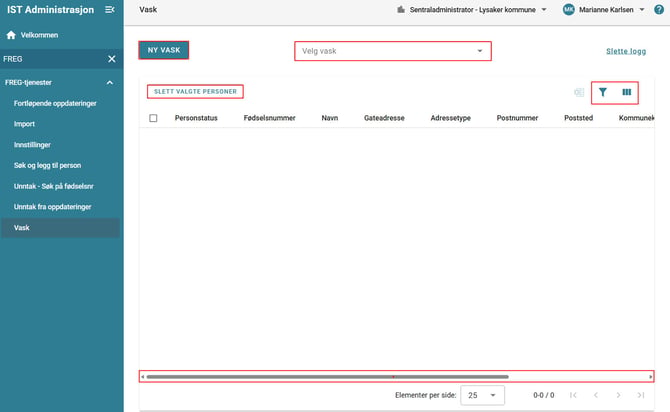Image resolution: width=670 pixels, height=412 pixels.
Task: Open the table filter icon
Action: tap(602, 92)
